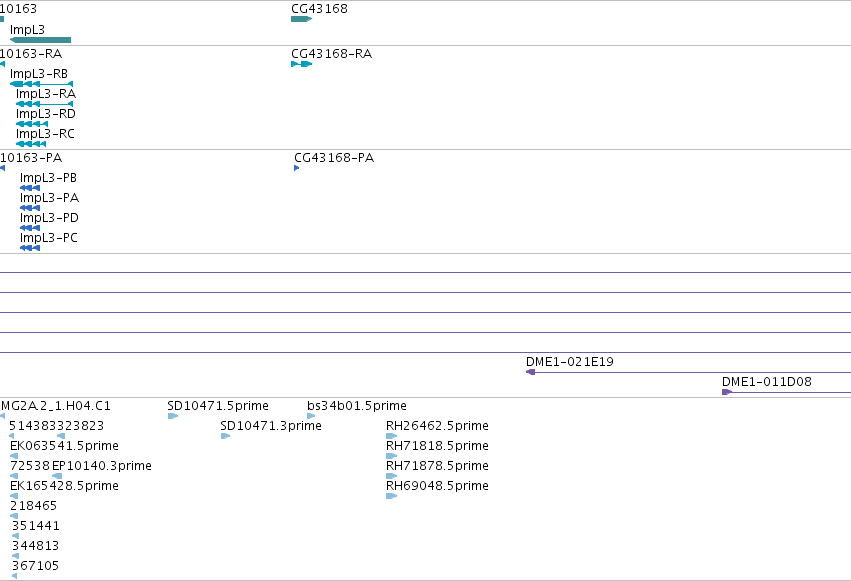Select the EP10140.3prime feature label
Viewport: 851px width, 581px height.
(101, 466)
